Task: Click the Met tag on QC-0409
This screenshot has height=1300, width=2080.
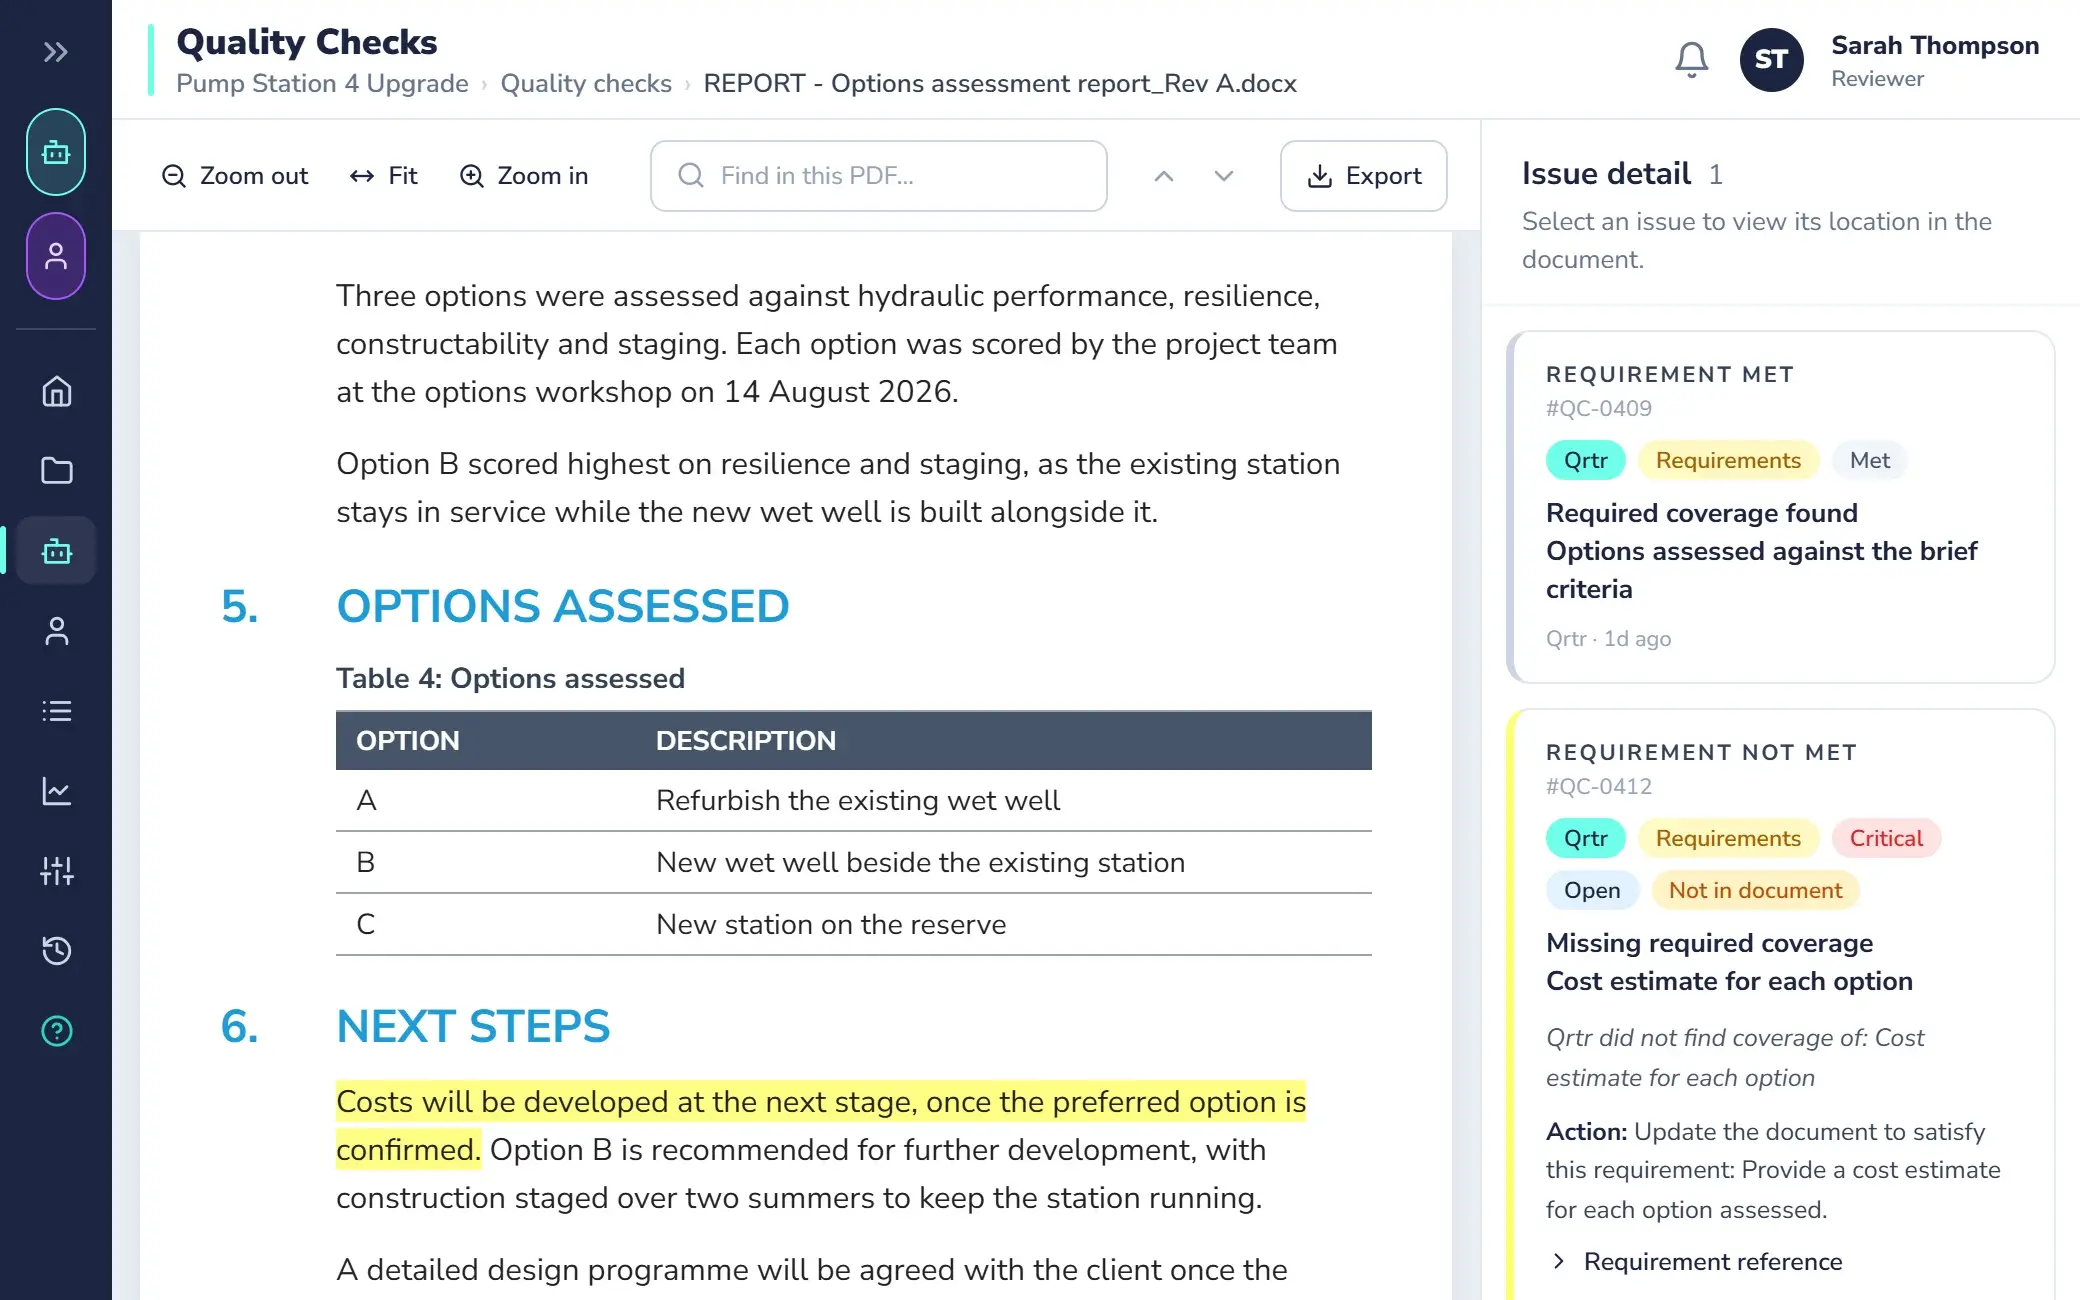Action: [1869, 460]
